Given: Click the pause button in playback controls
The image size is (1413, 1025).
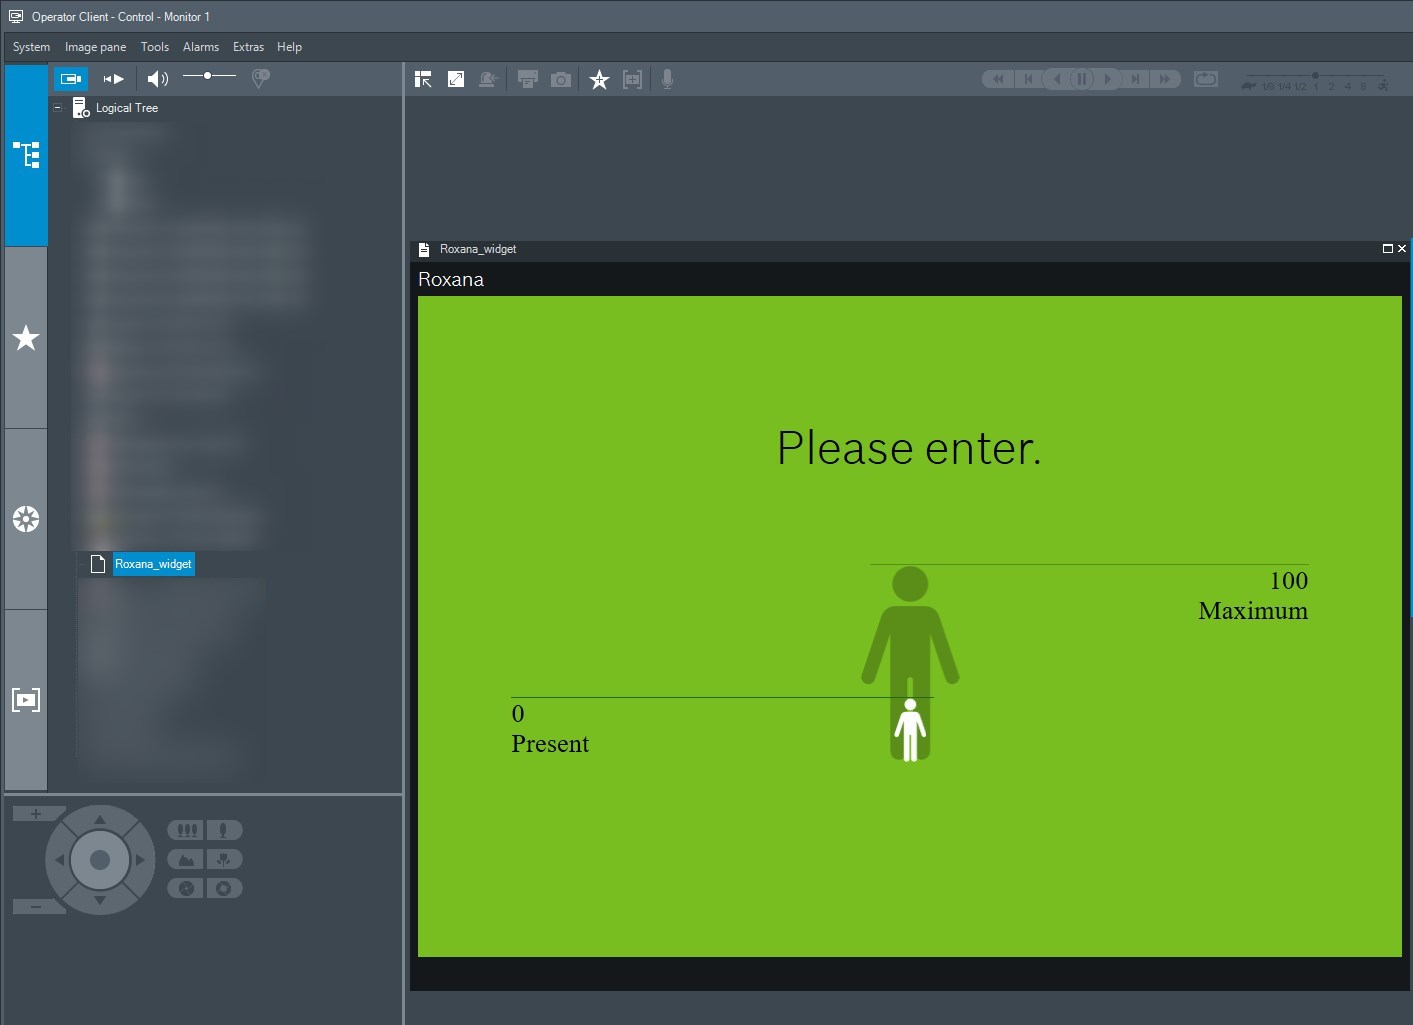Looking at the screenshot, I should pos(1082,79).
